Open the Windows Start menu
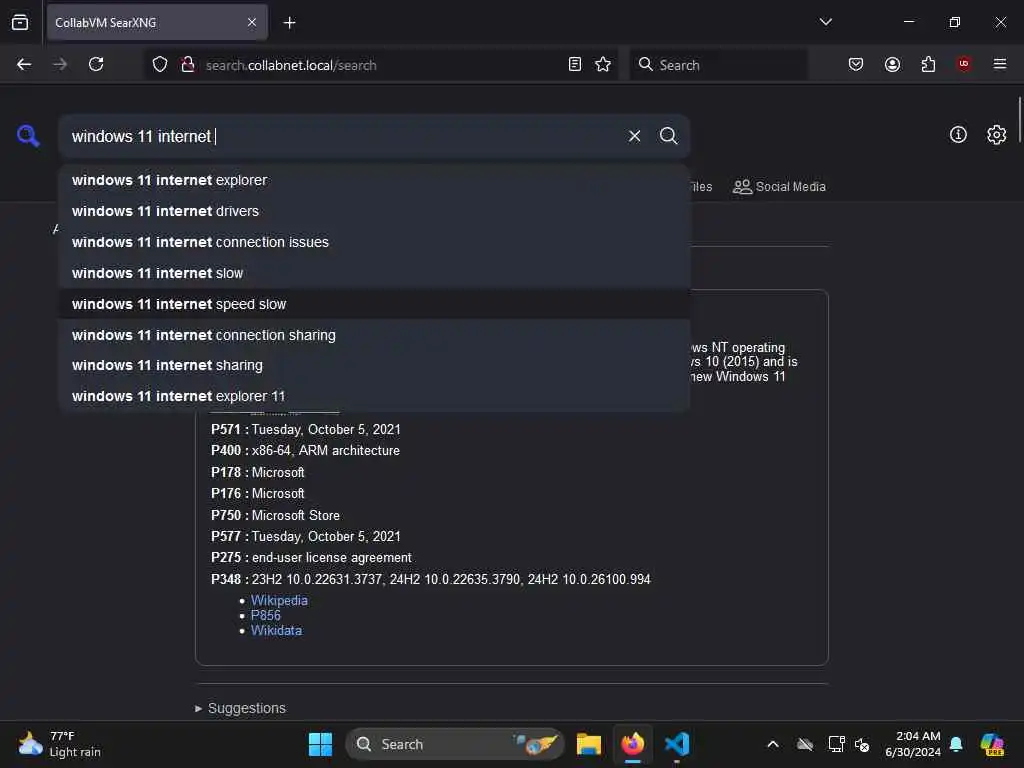Image resolution: width=1024 pixels, height=768 pixels. click(x=320, y=744)
